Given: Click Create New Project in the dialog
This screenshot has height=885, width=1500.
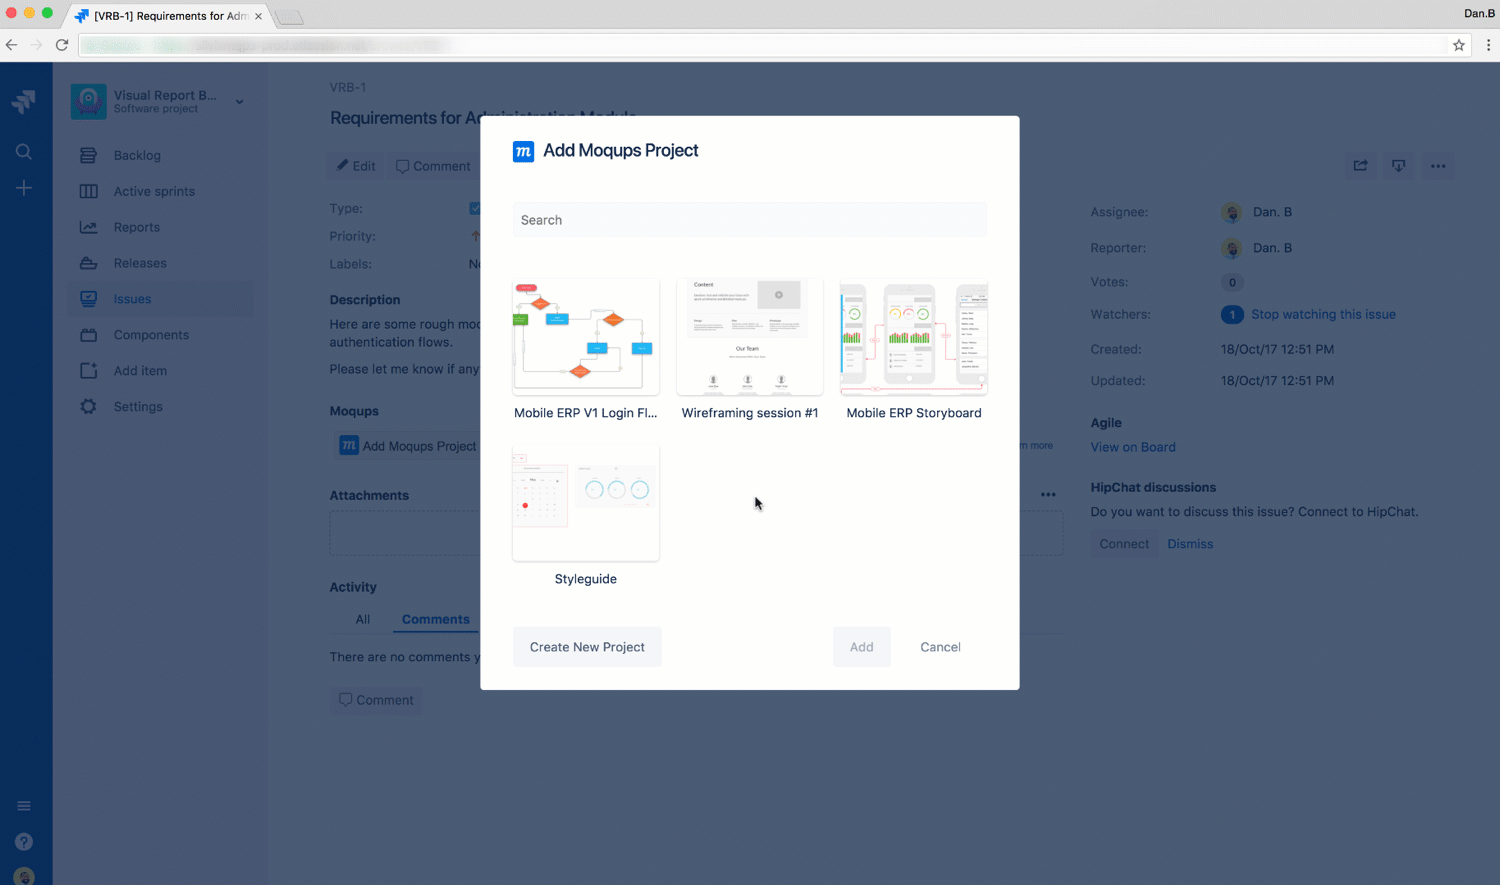Looking at the screenshot, I should (x=587, y=647).
